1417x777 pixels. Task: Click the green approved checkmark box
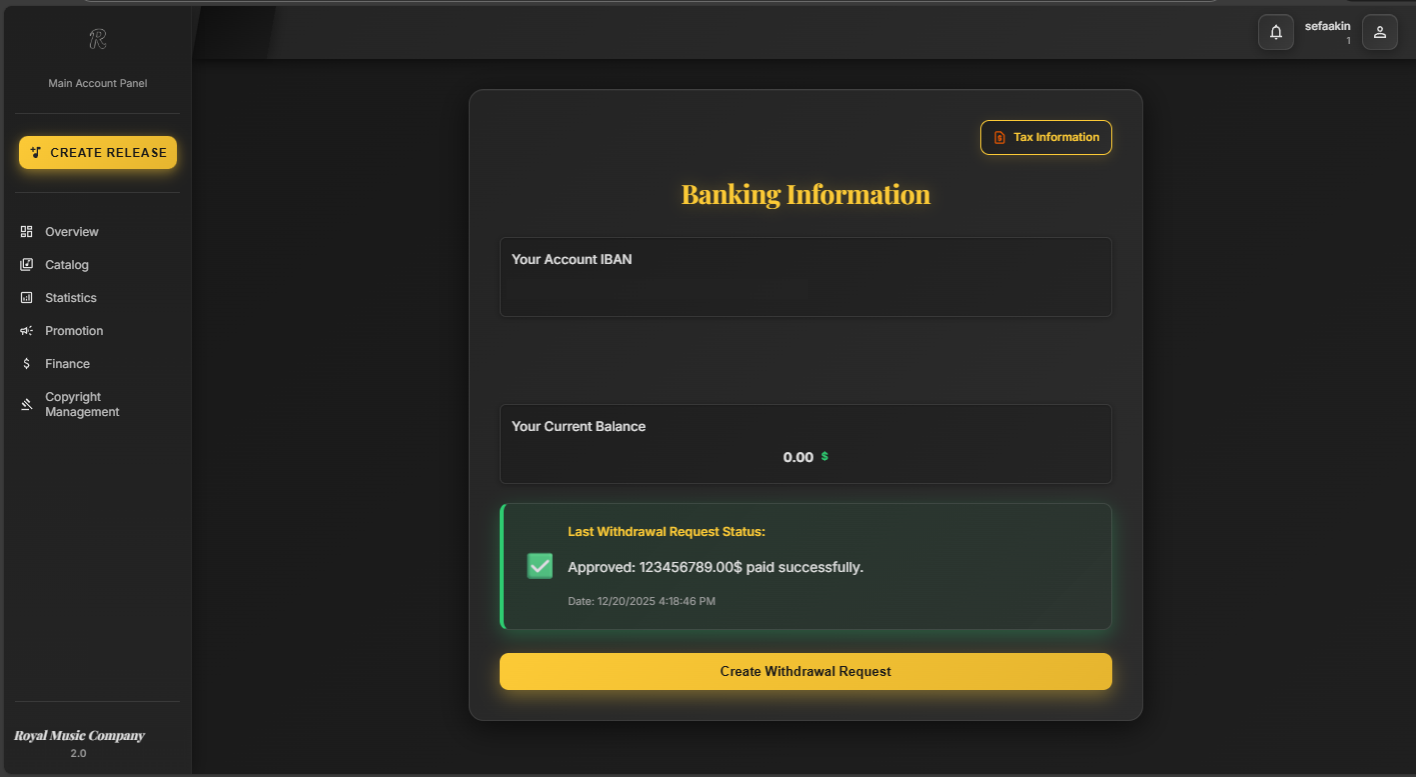540,566
